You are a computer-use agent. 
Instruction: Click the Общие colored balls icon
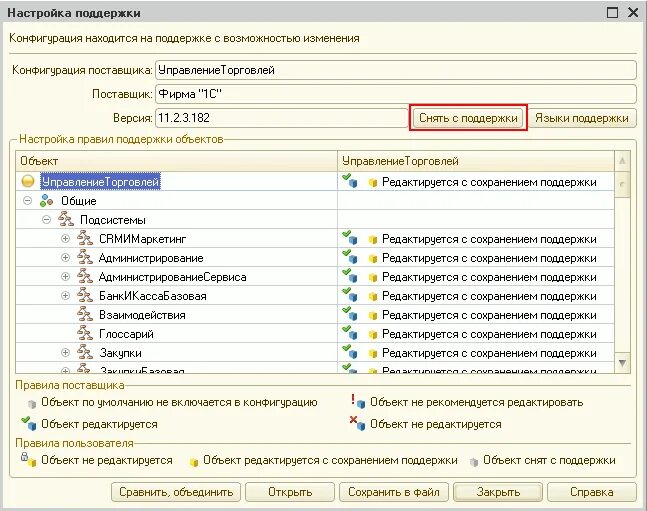[x=47, y=201]
